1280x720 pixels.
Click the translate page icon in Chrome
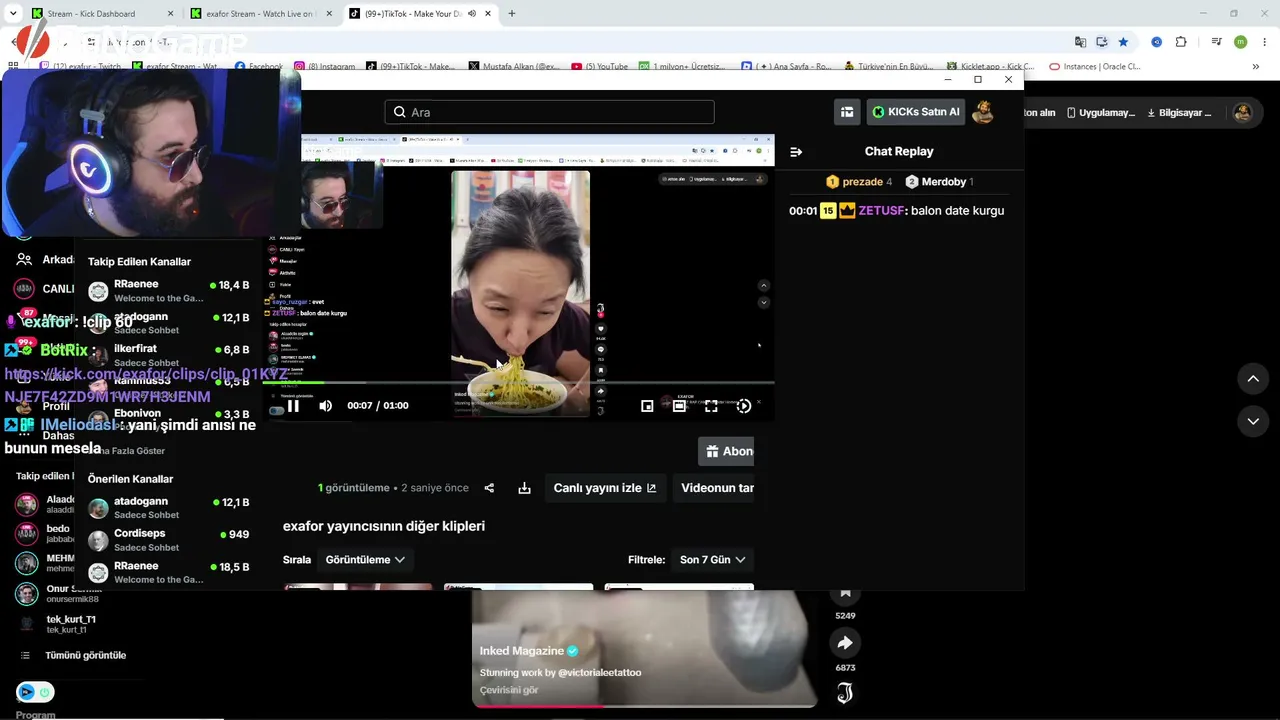pyautogui.click(x=1080, y=42)
